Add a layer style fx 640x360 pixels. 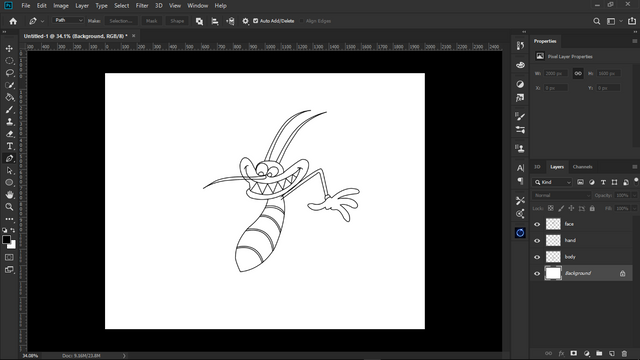[x=561, y=353]
